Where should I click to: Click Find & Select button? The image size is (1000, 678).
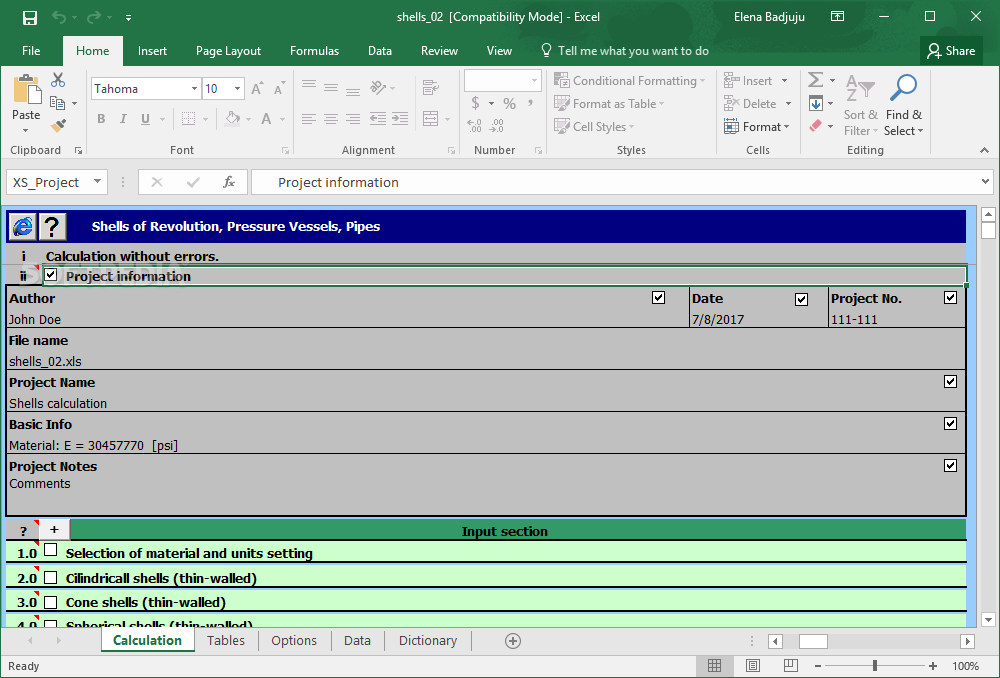click(904, 105)
